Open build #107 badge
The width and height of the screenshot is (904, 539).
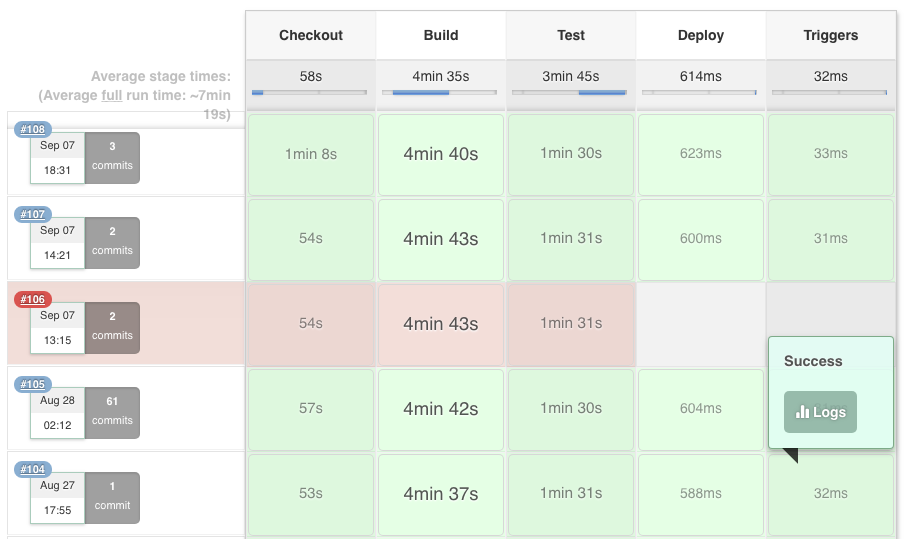(33, 214)
